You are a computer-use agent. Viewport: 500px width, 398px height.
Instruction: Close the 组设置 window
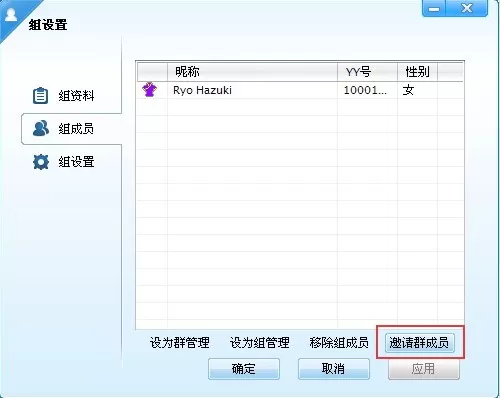point(467,8)
